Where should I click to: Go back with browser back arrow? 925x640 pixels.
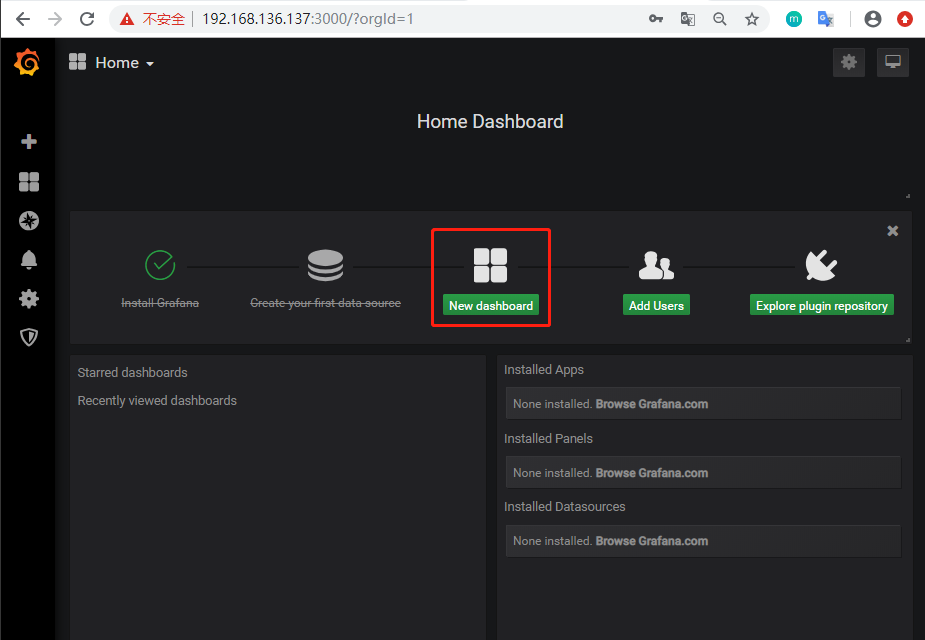pyautogui.click(x=23, y=19)
